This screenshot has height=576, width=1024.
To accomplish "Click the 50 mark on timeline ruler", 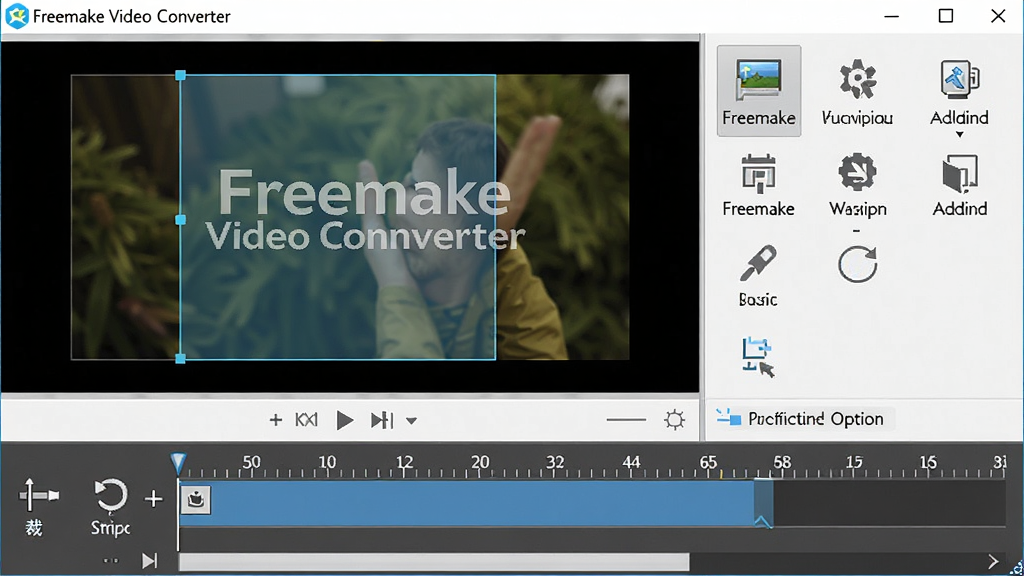I will pos(251,462).
